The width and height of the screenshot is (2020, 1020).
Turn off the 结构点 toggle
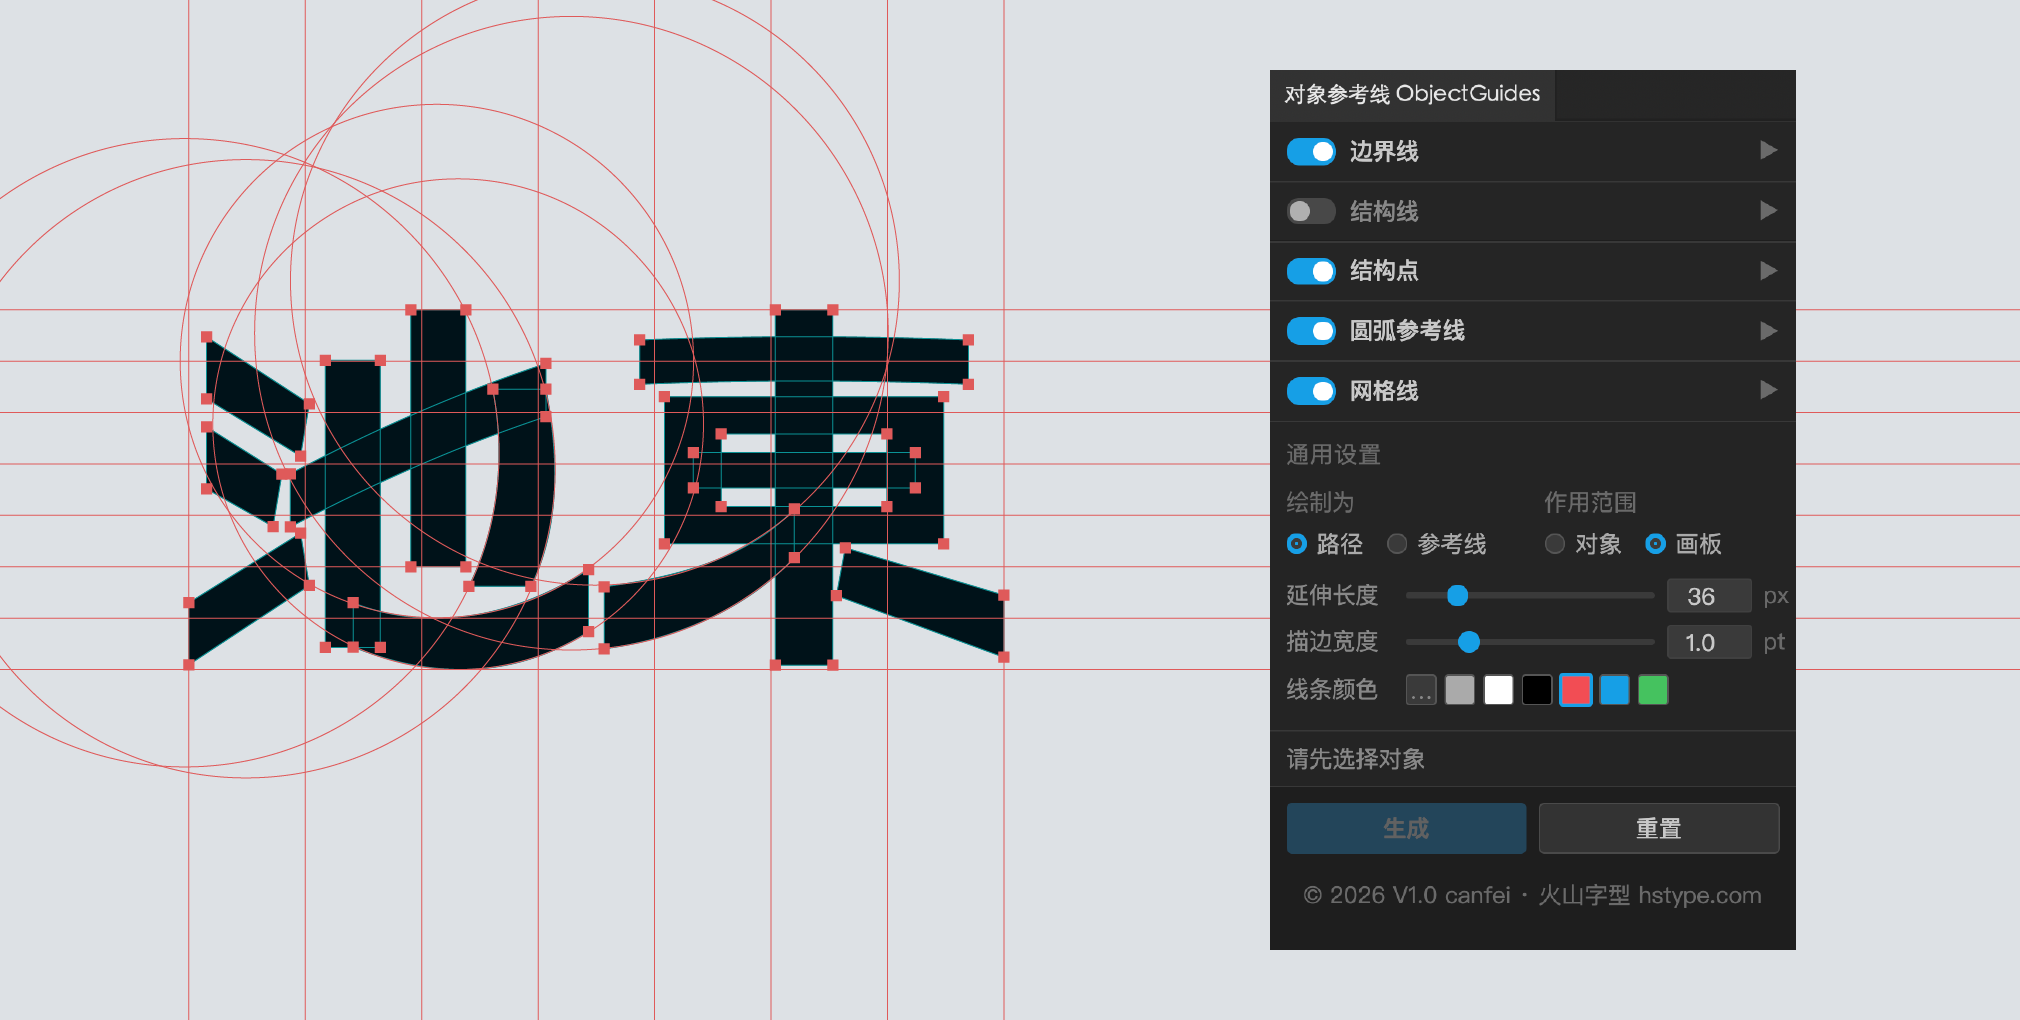[1311, 271]
